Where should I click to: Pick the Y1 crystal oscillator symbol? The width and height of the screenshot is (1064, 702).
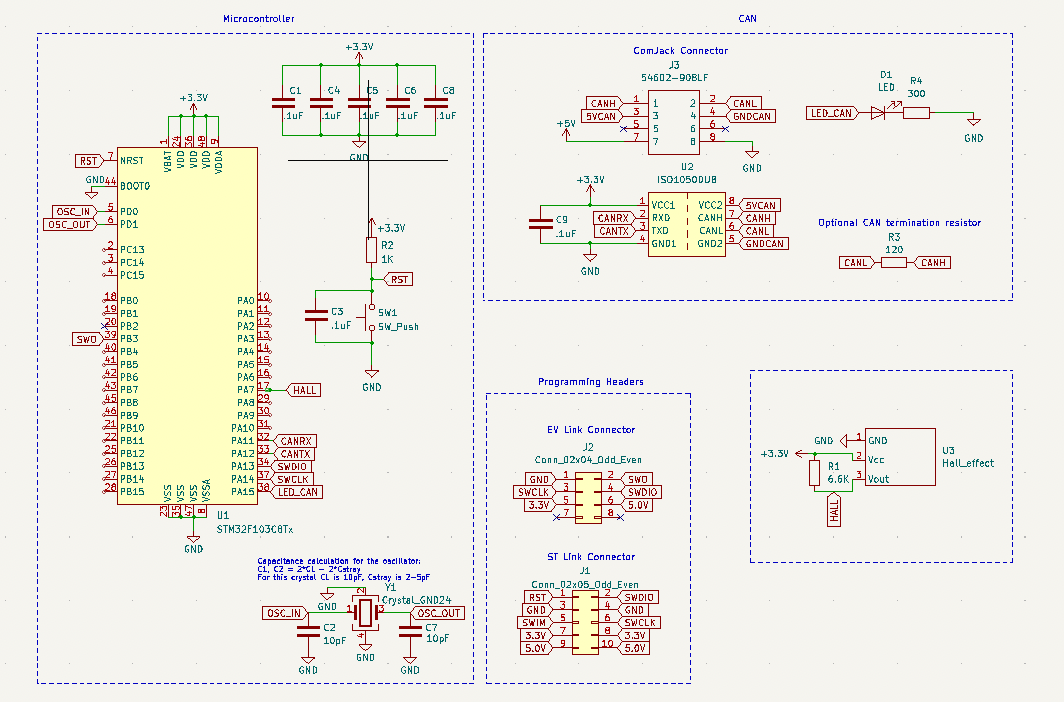point(365,612)
